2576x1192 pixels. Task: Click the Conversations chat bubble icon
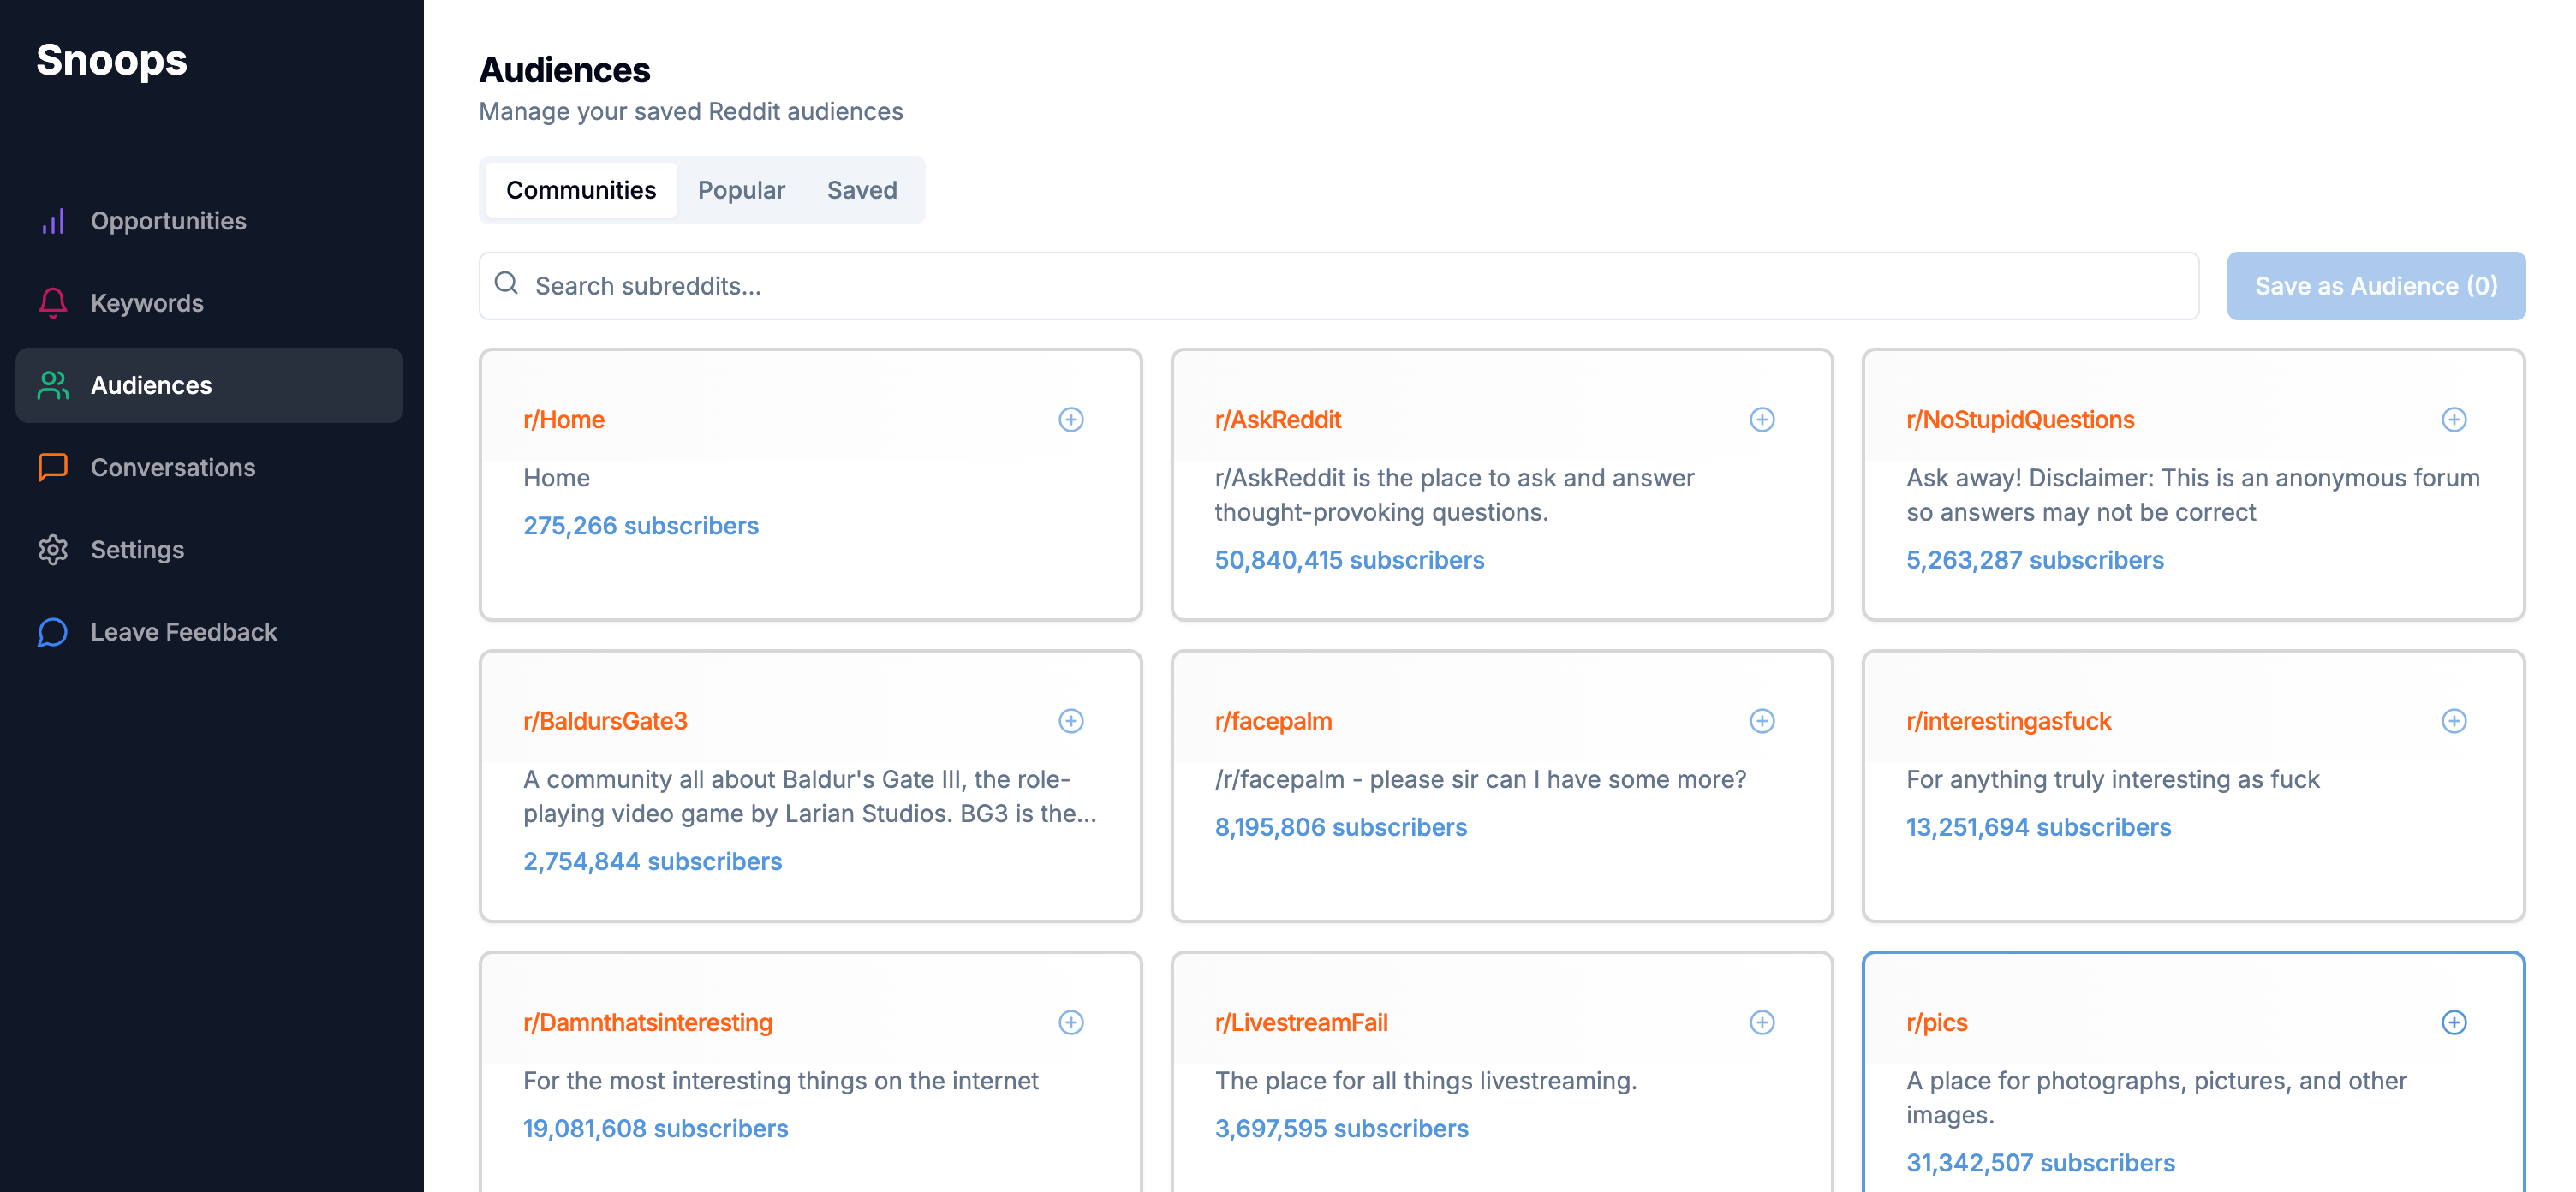pyautogui.click(x=53, y=467)
